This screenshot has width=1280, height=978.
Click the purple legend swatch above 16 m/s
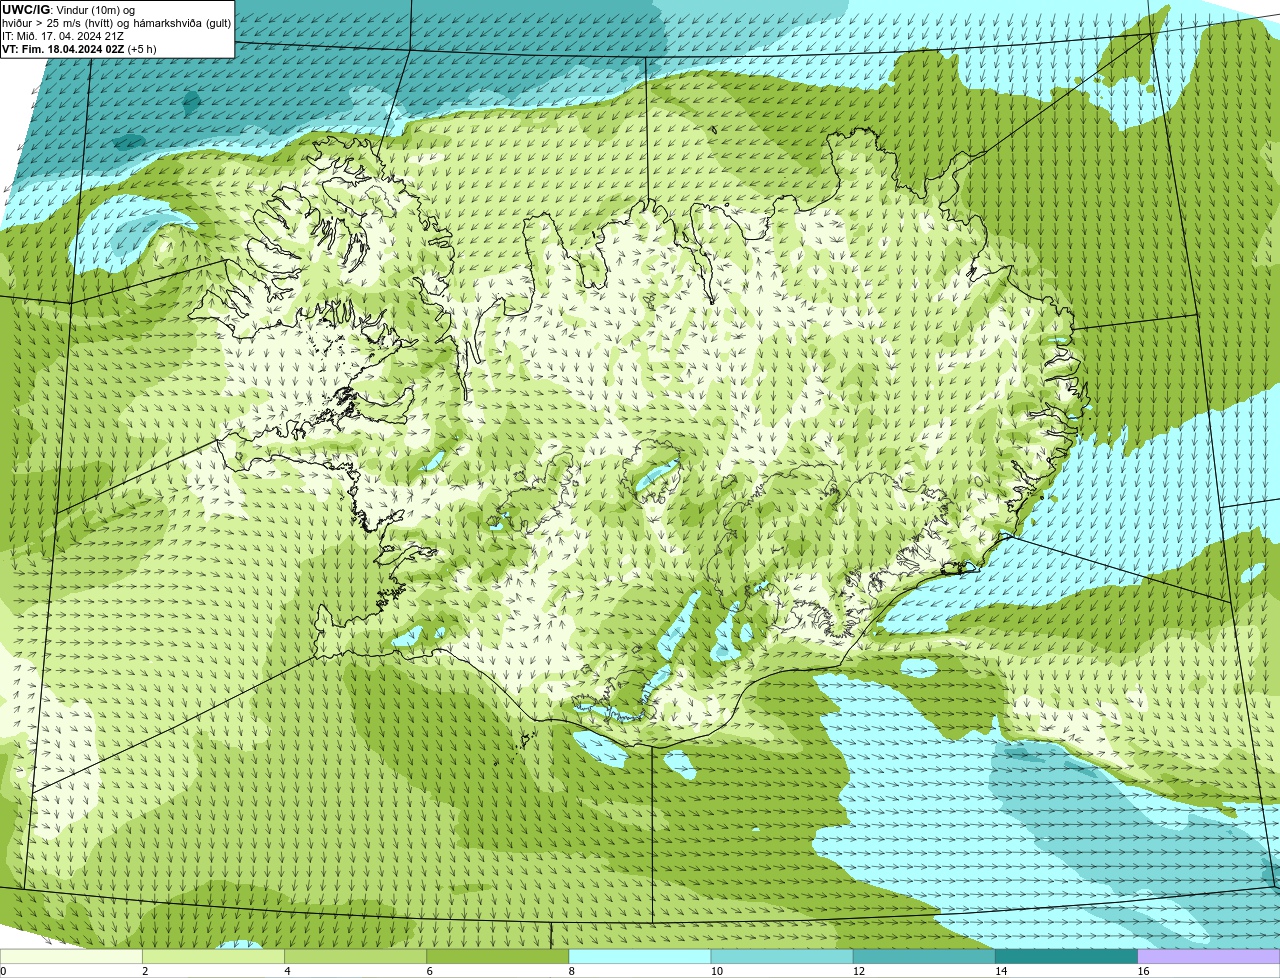tap(1209, 956)
